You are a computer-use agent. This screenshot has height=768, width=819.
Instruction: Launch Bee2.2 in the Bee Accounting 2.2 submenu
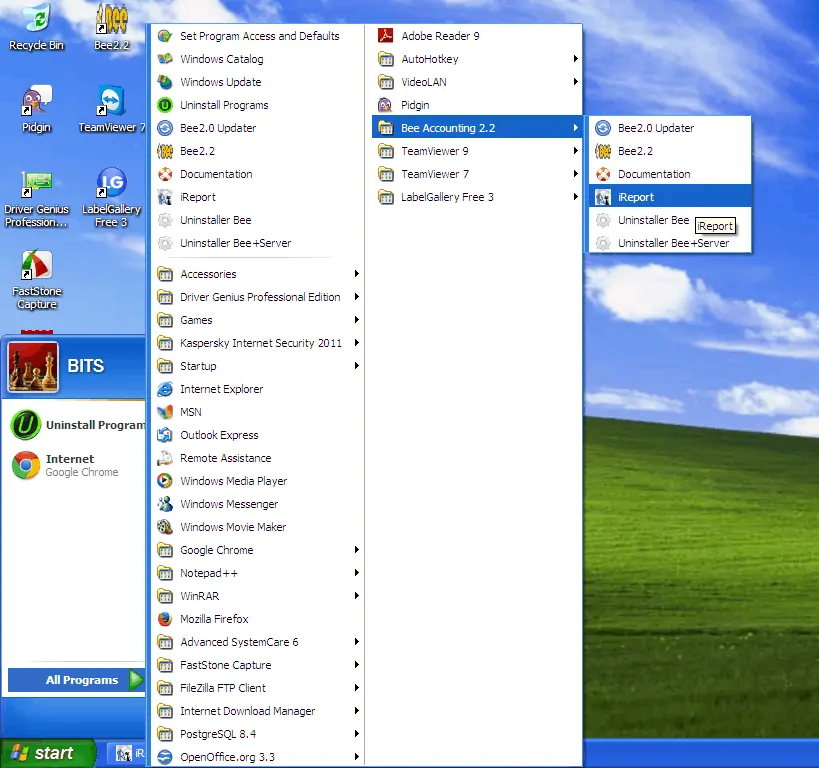point(670,150)
